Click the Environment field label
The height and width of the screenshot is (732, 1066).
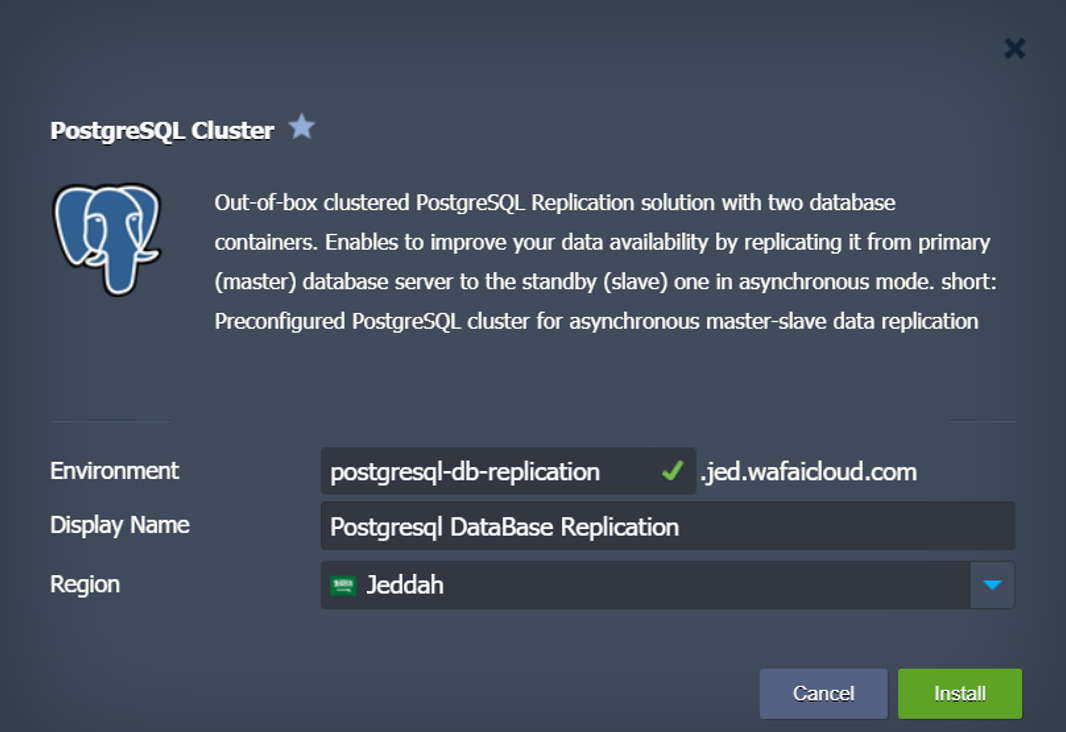point(114,471)
